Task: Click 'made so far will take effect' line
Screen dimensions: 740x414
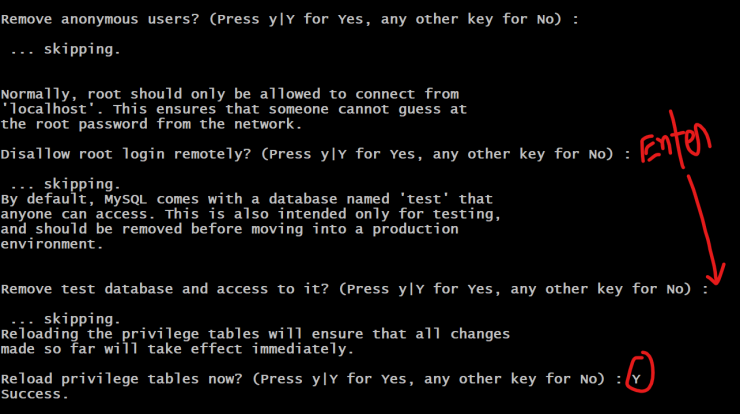Action: click(177, 349)
